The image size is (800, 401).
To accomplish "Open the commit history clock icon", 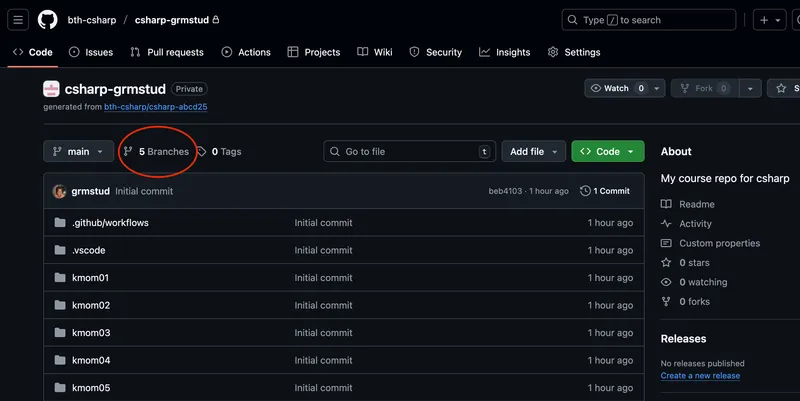I will [586, 191].
